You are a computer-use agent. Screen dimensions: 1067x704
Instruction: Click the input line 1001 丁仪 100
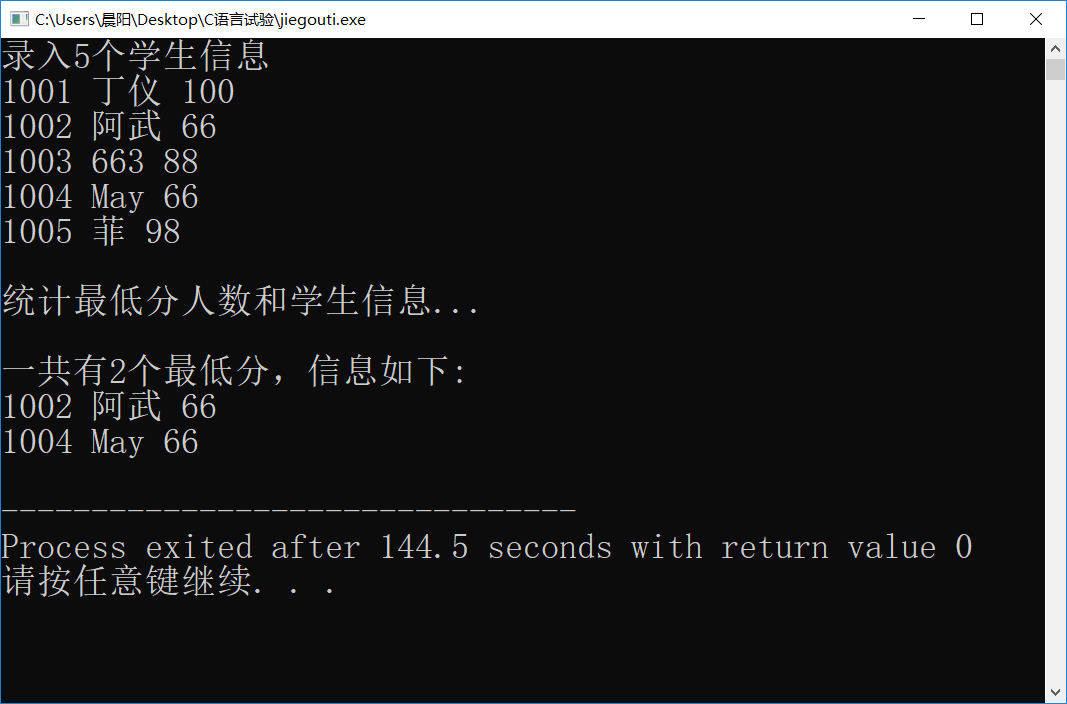118,91
